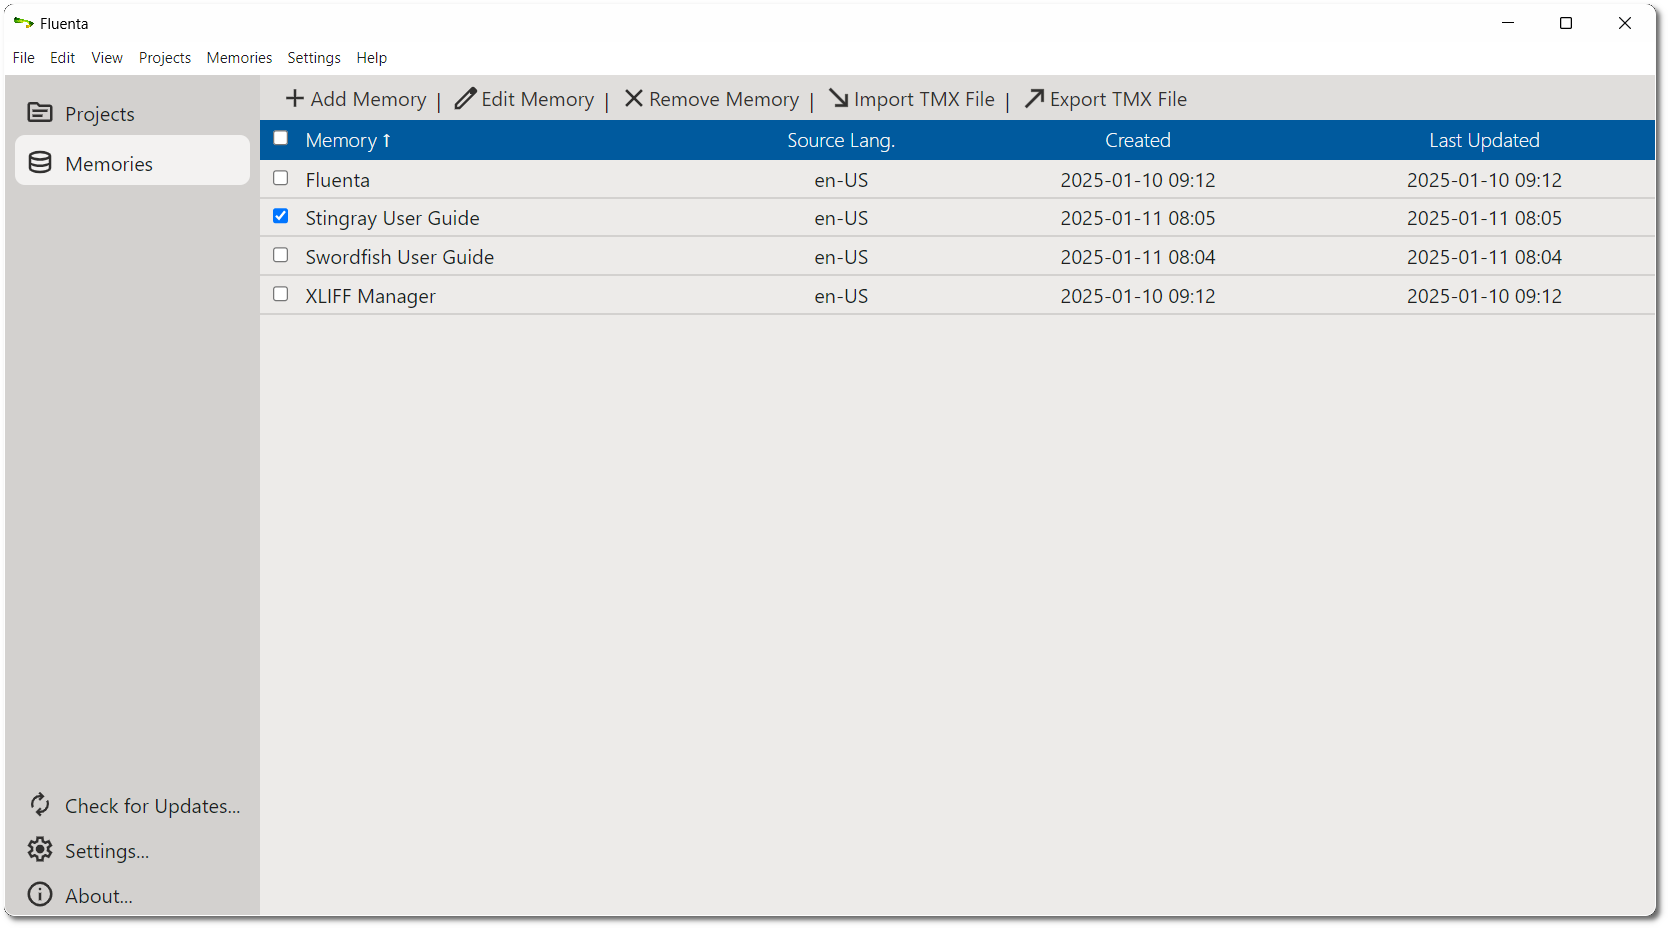Open Settings via the gear icon
The width and height of the screenshot is (1668, 928).
[40, 849]
